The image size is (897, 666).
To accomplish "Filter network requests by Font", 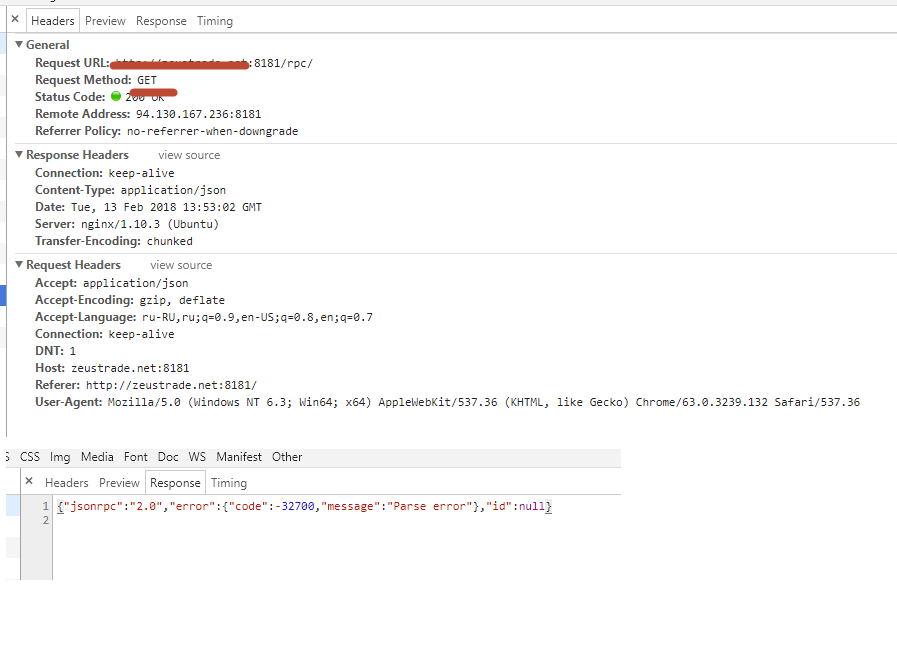I will (136, 457).
